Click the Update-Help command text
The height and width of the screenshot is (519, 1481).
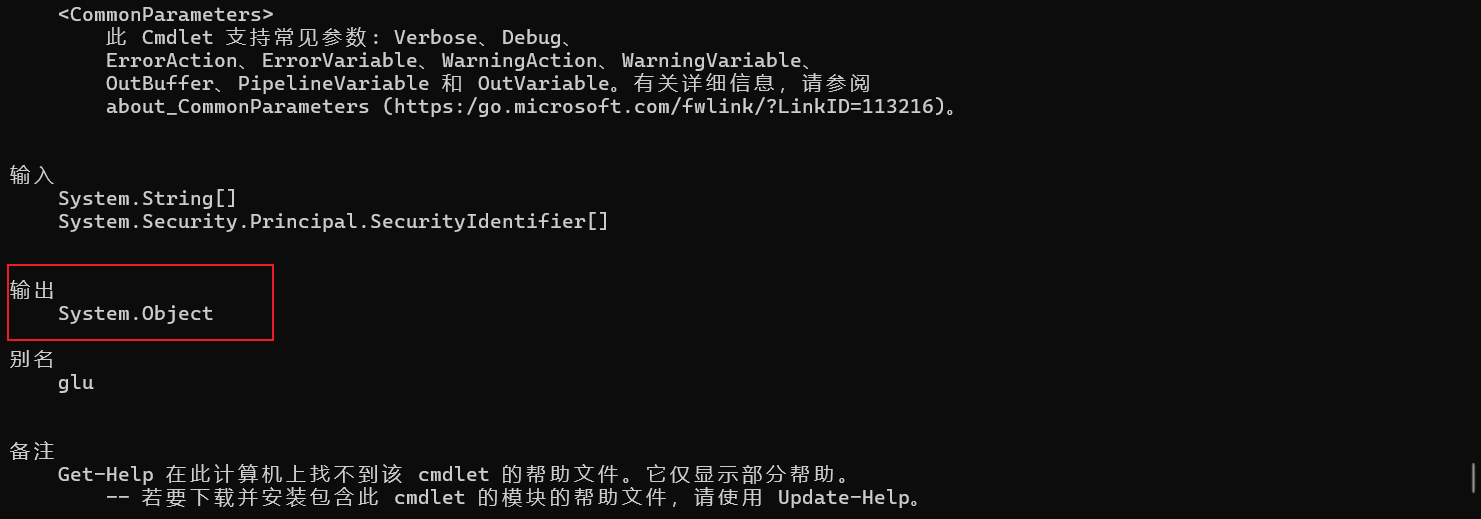click(844, 497)
